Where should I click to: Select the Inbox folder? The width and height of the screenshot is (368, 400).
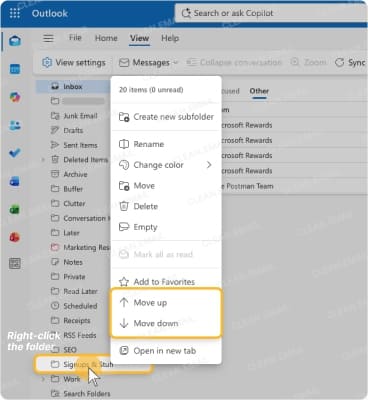click(x=73, y=87)
